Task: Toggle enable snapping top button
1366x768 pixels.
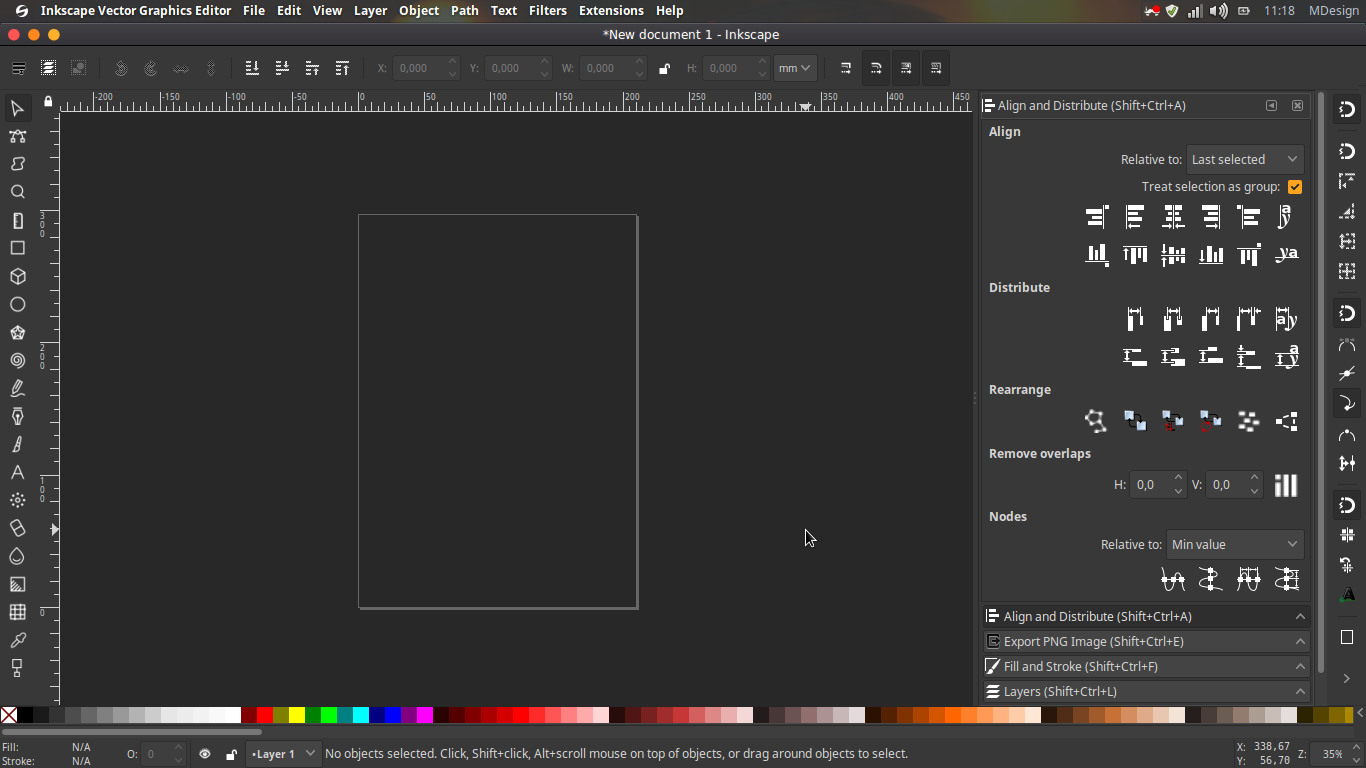Action: 1347,109
